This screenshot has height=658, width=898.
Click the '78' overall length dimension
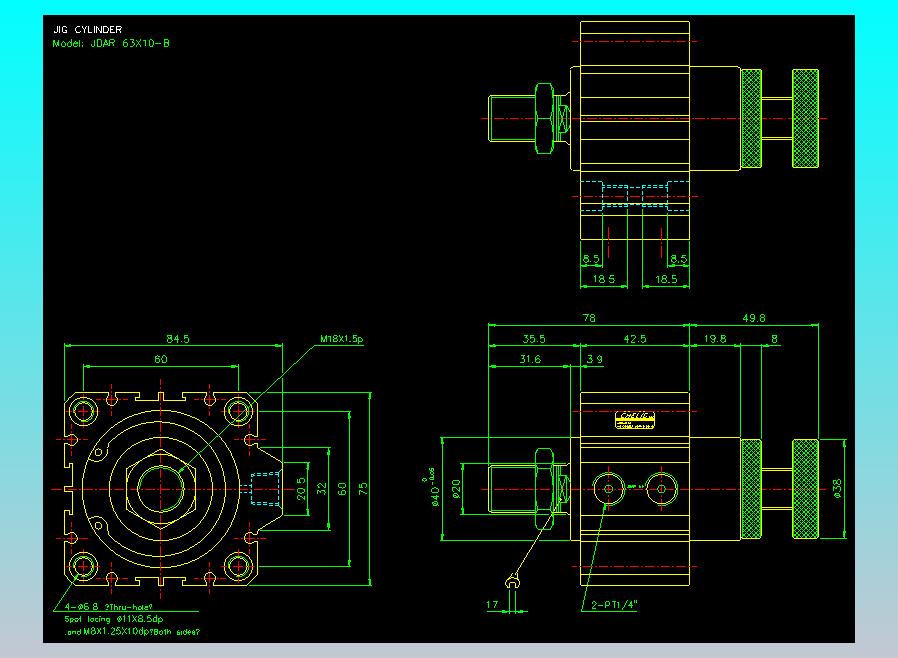pyautogui.click(x=589, y=318)
